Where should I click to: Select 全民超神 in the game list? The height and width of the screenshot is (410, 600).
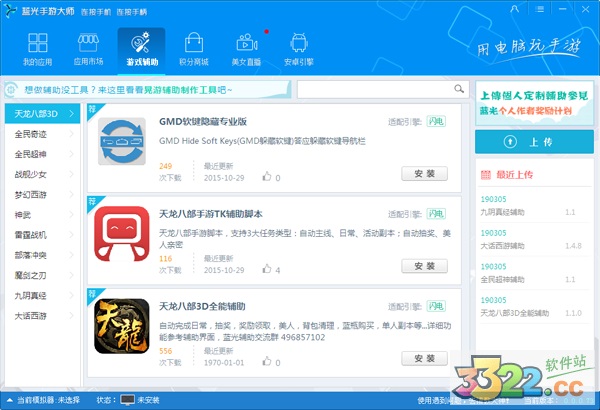click(x=42, y=154)
